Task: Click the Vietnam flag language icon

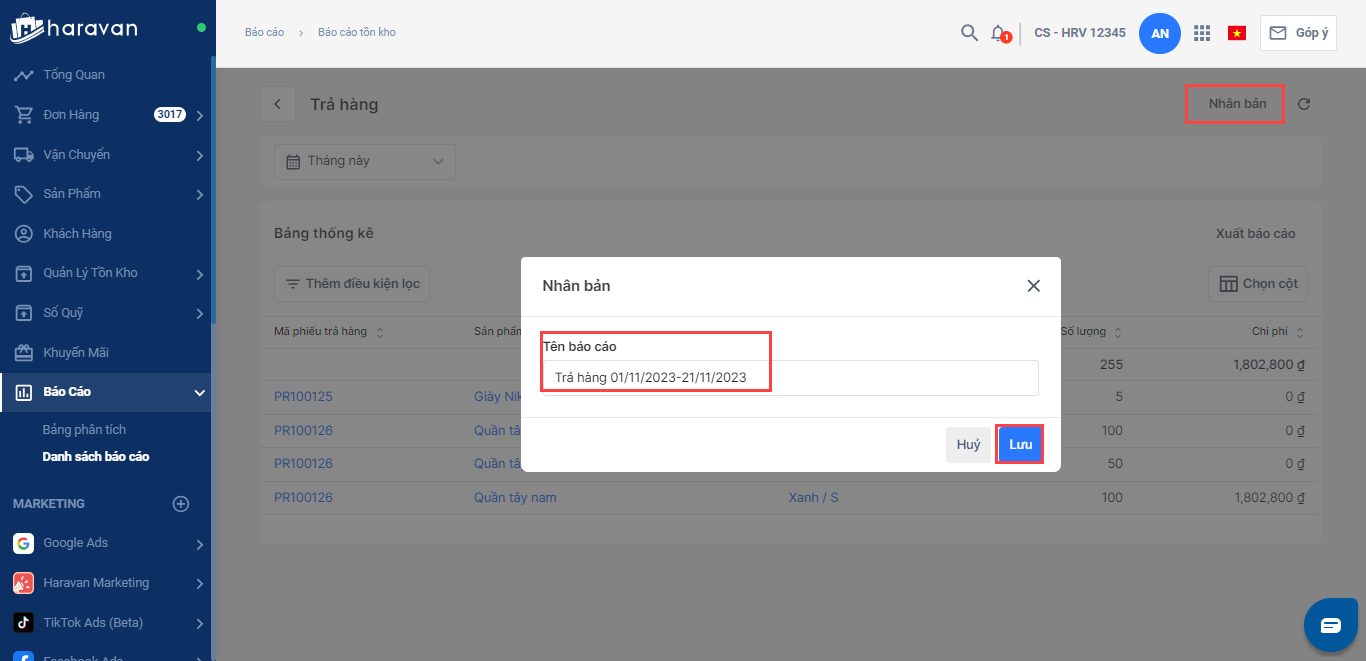Action: (x=1237, y=33)
